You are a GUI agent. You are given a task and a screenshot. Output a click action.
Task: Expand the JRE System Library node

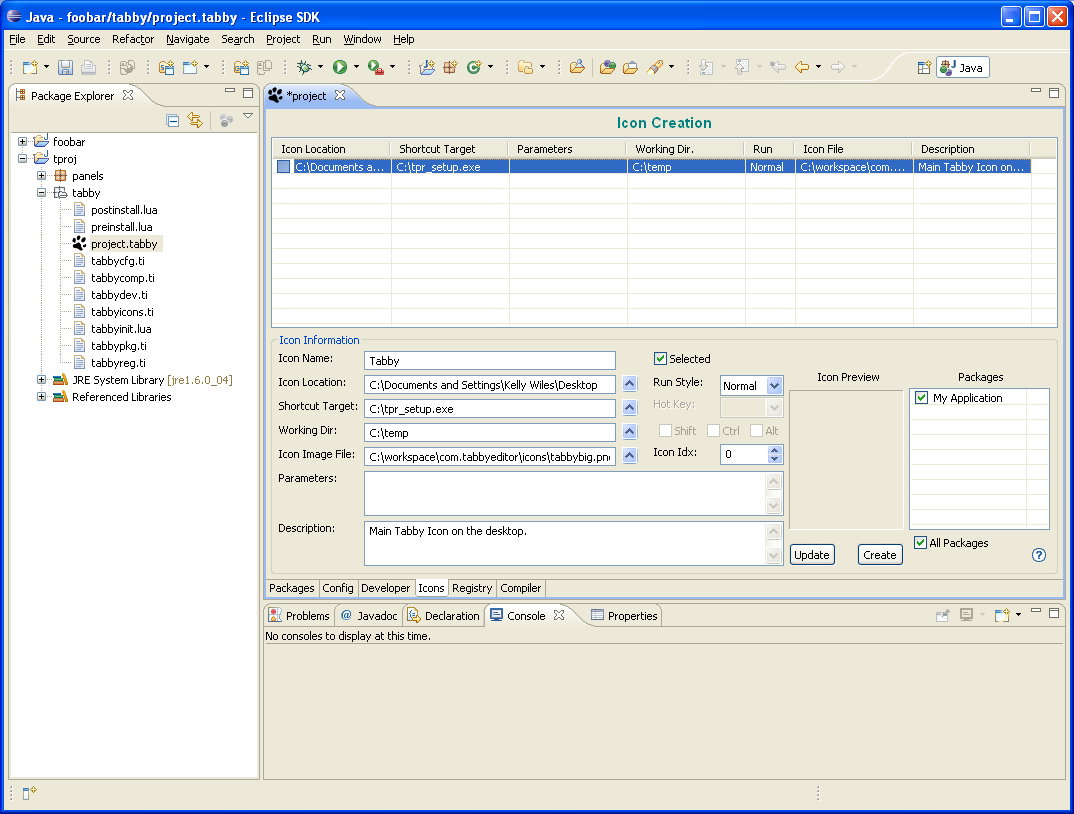(x=42, y=380)
